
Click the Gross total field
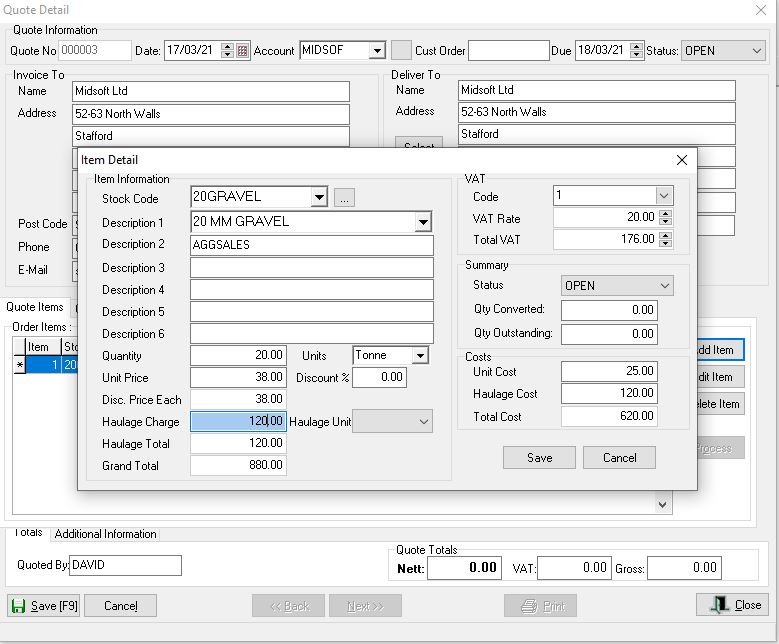pyautogui.click(x=684, y=568)
